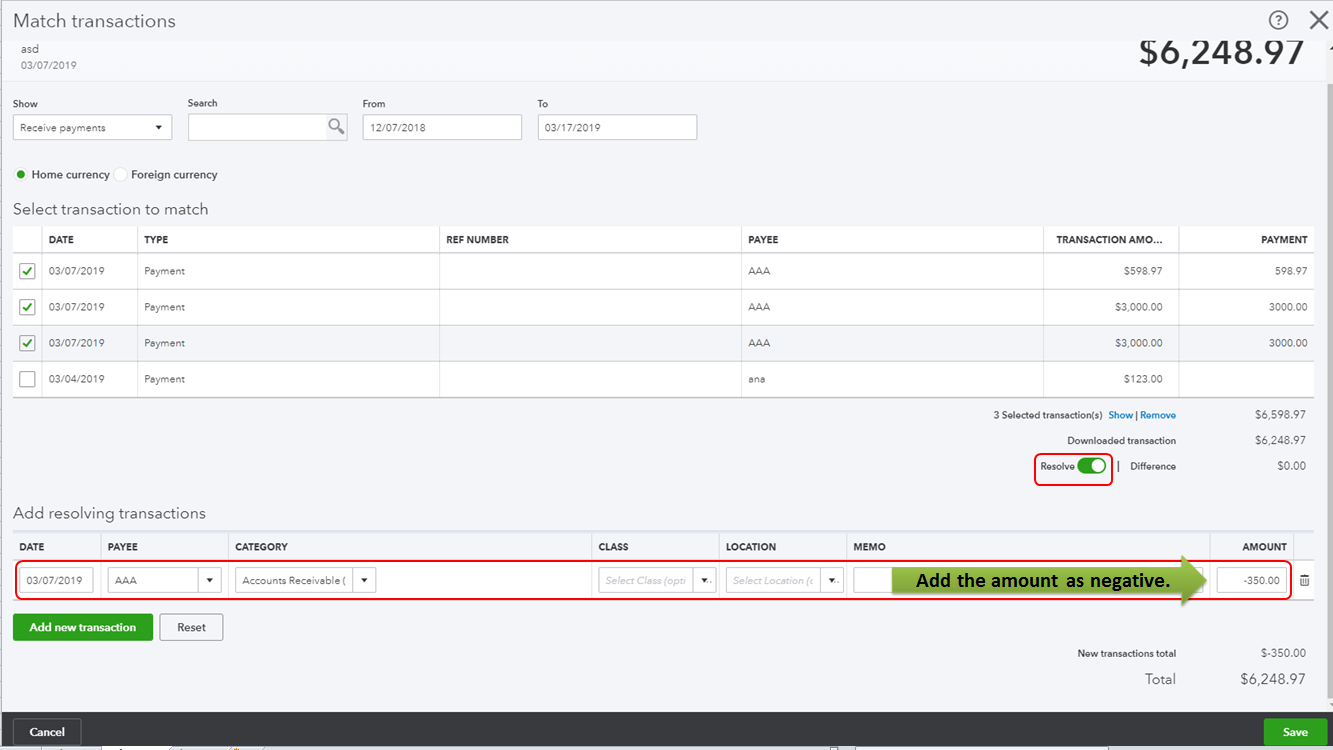Expand the AAA payee dropdown
Viewport: 1333px width, 750px height.
(x=210, y=579)
